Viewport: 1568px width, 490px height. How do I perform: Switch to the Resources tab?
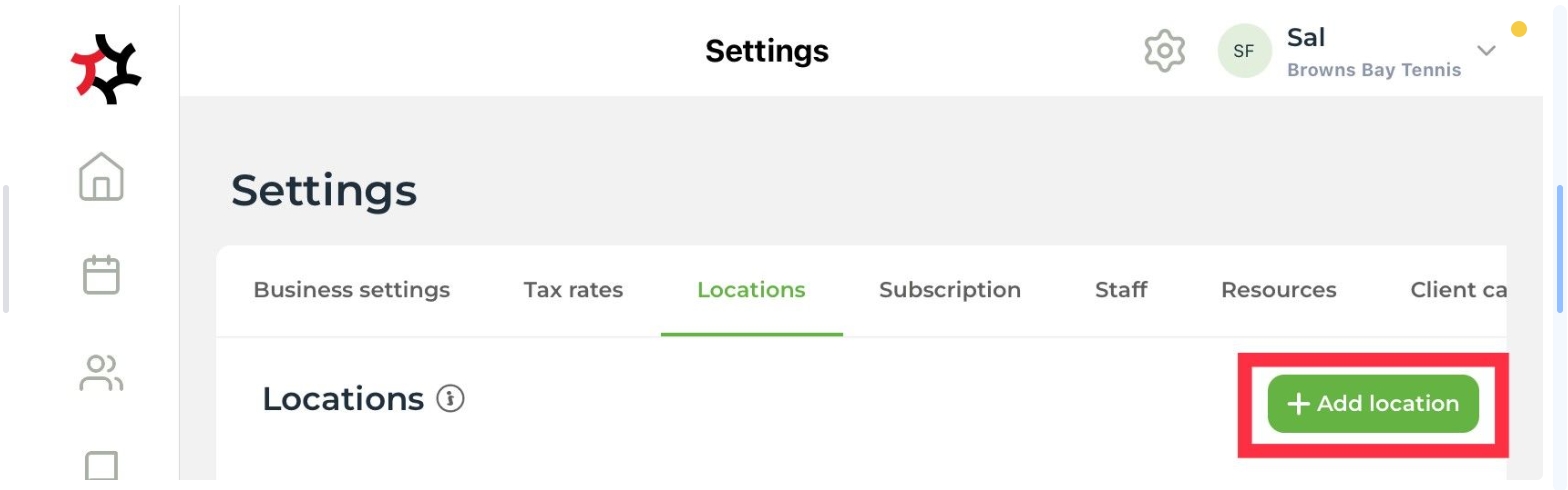(x=1278, y=290)
